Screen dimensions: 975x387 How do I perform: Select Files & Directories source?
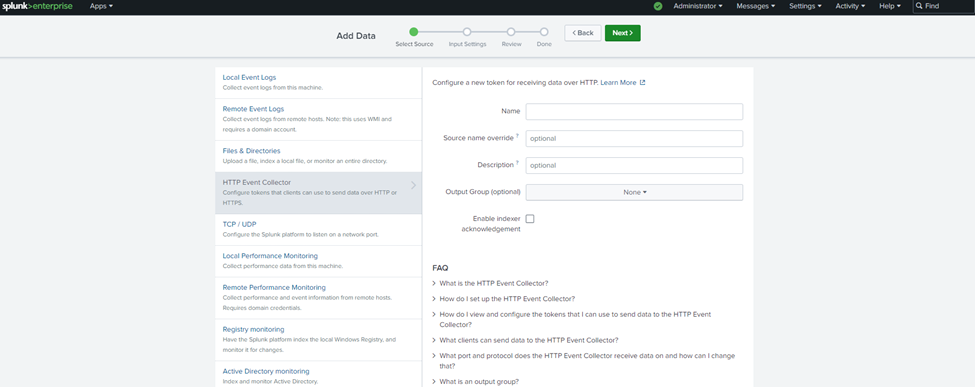click(x=318, y=156)
